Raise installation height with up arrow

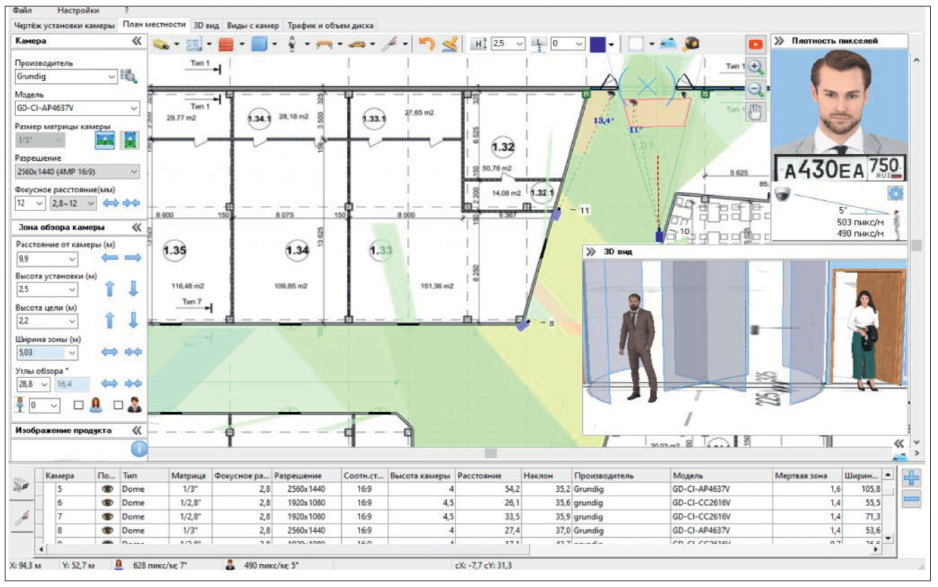pyautogui.click(x=109, y=289)
